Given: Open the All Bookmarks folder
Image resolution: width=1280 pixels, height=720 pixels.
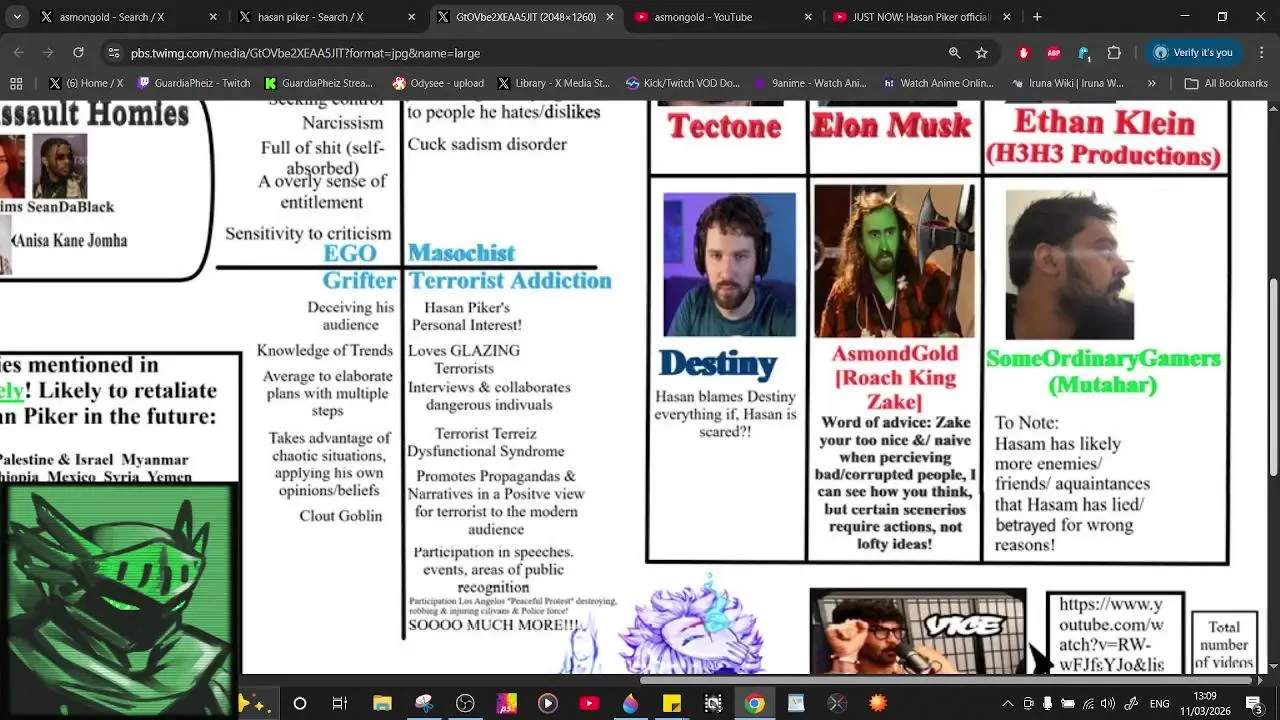Looking at the screenshot, I should click(1228, 83).
